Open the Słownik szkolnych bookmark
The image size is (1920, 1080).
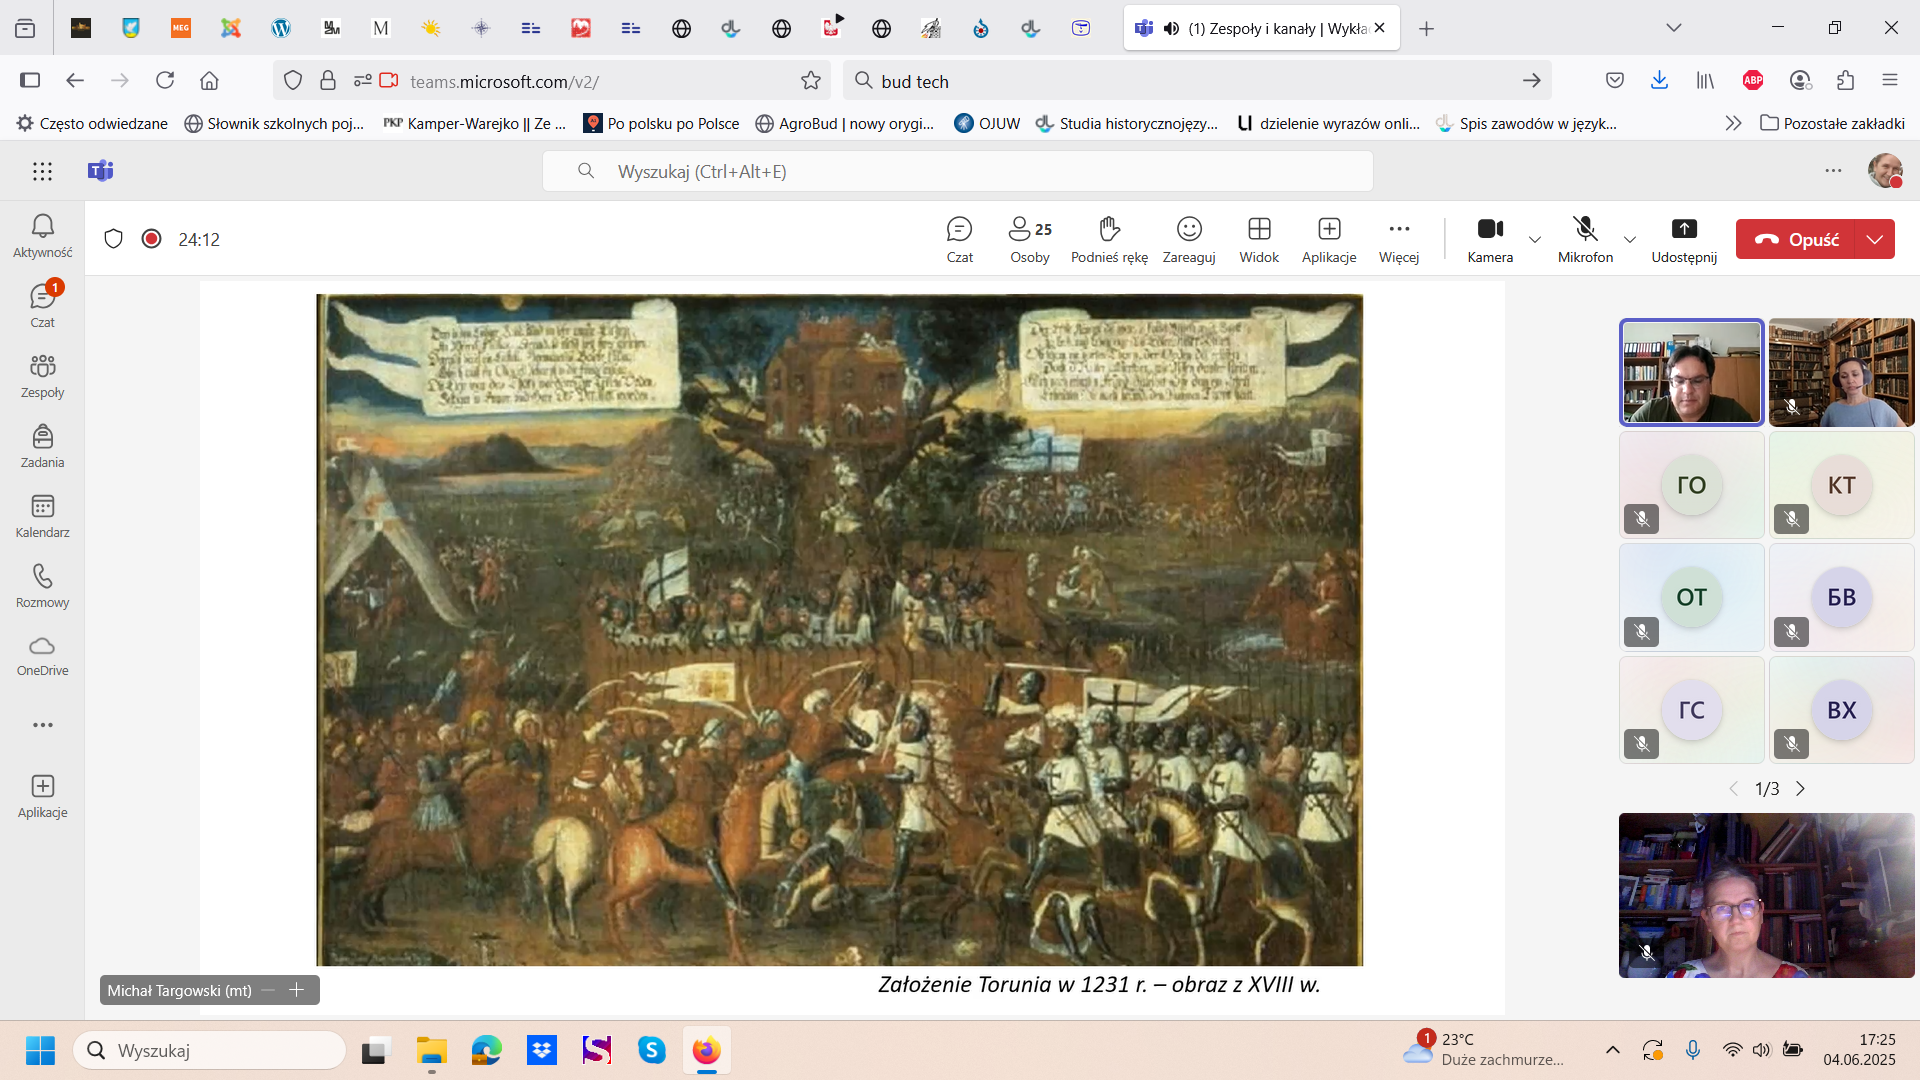[x=274, y=124]
